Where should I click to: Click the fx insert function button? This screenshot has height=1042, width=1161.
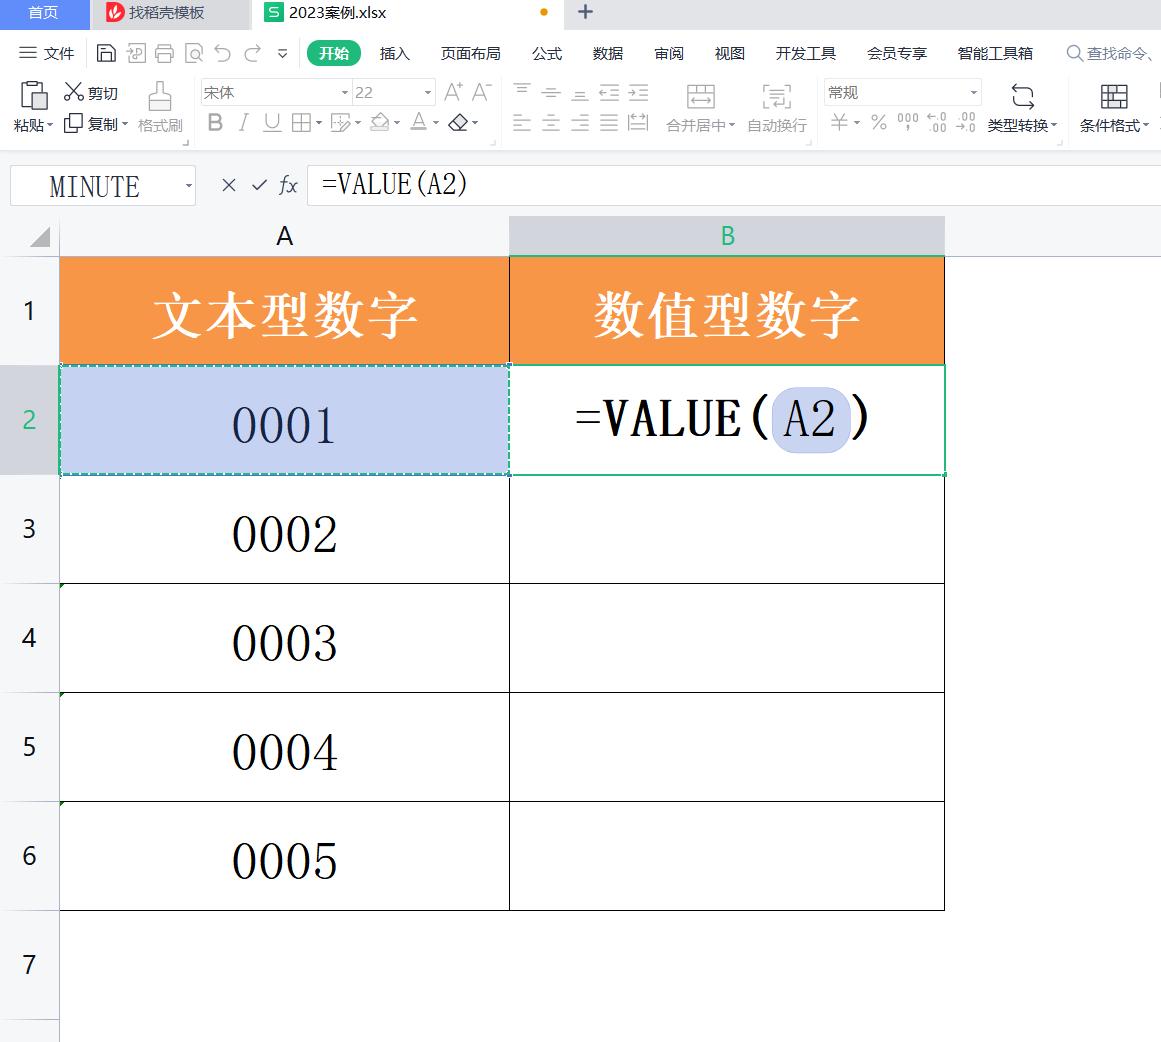[288, 185]
